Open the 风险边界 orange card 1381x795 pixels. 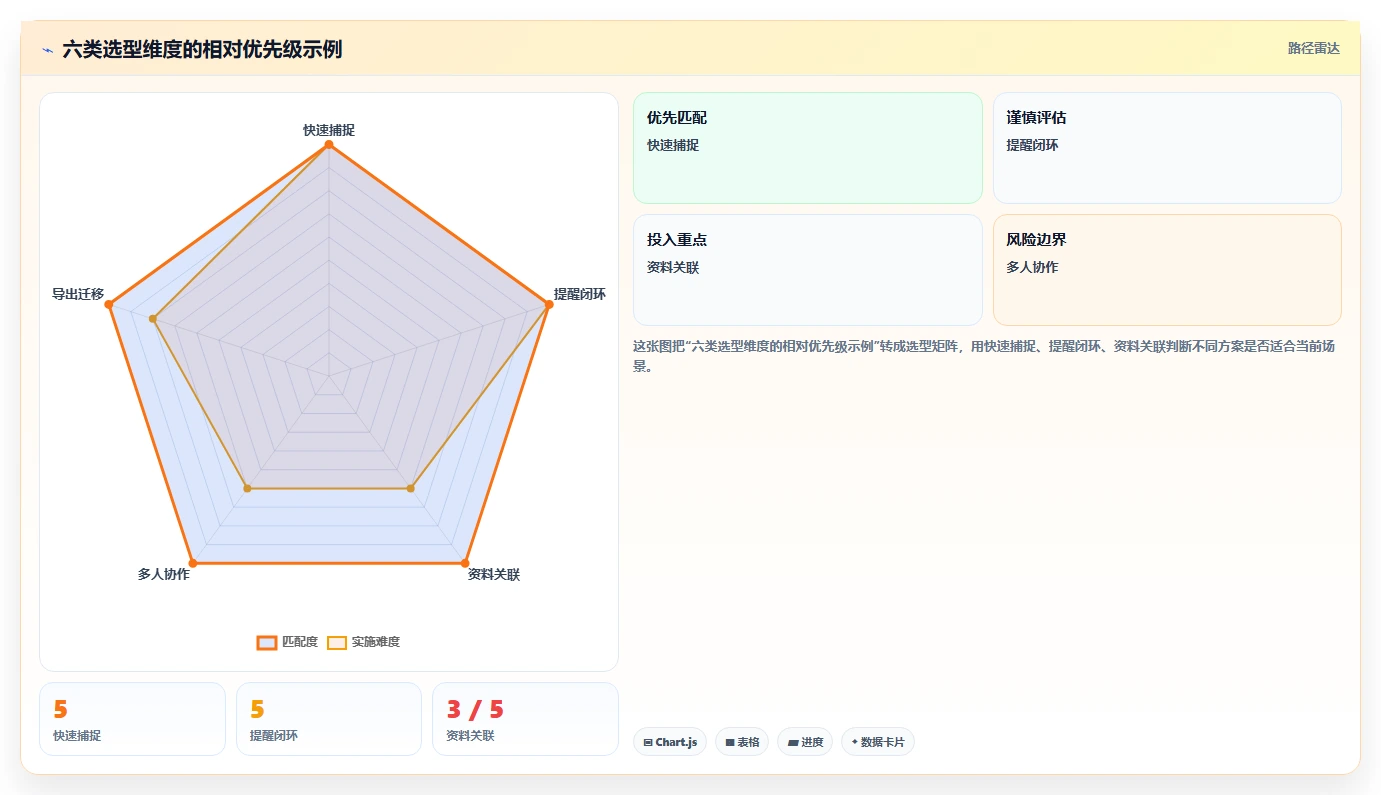[1167, 270]
